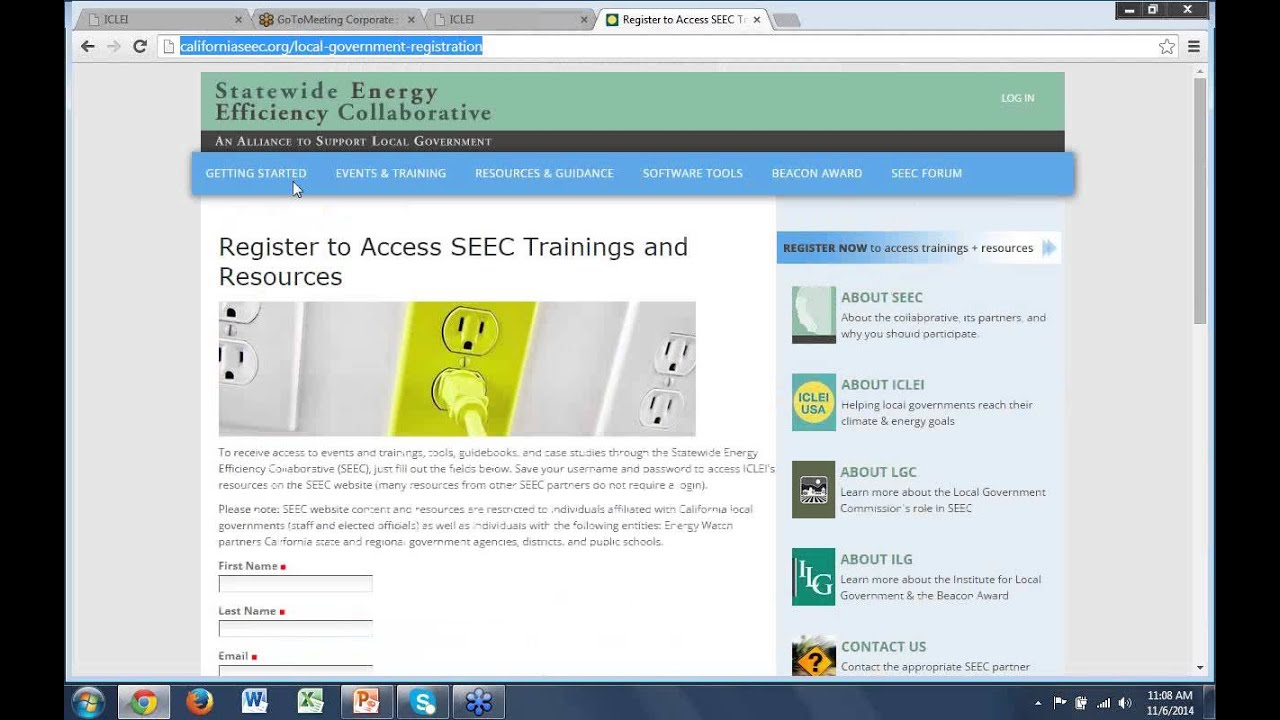Click the ICLEI USA logo icon
Viewport: 1280px width, 720px height.
click(x=814, y=402)
